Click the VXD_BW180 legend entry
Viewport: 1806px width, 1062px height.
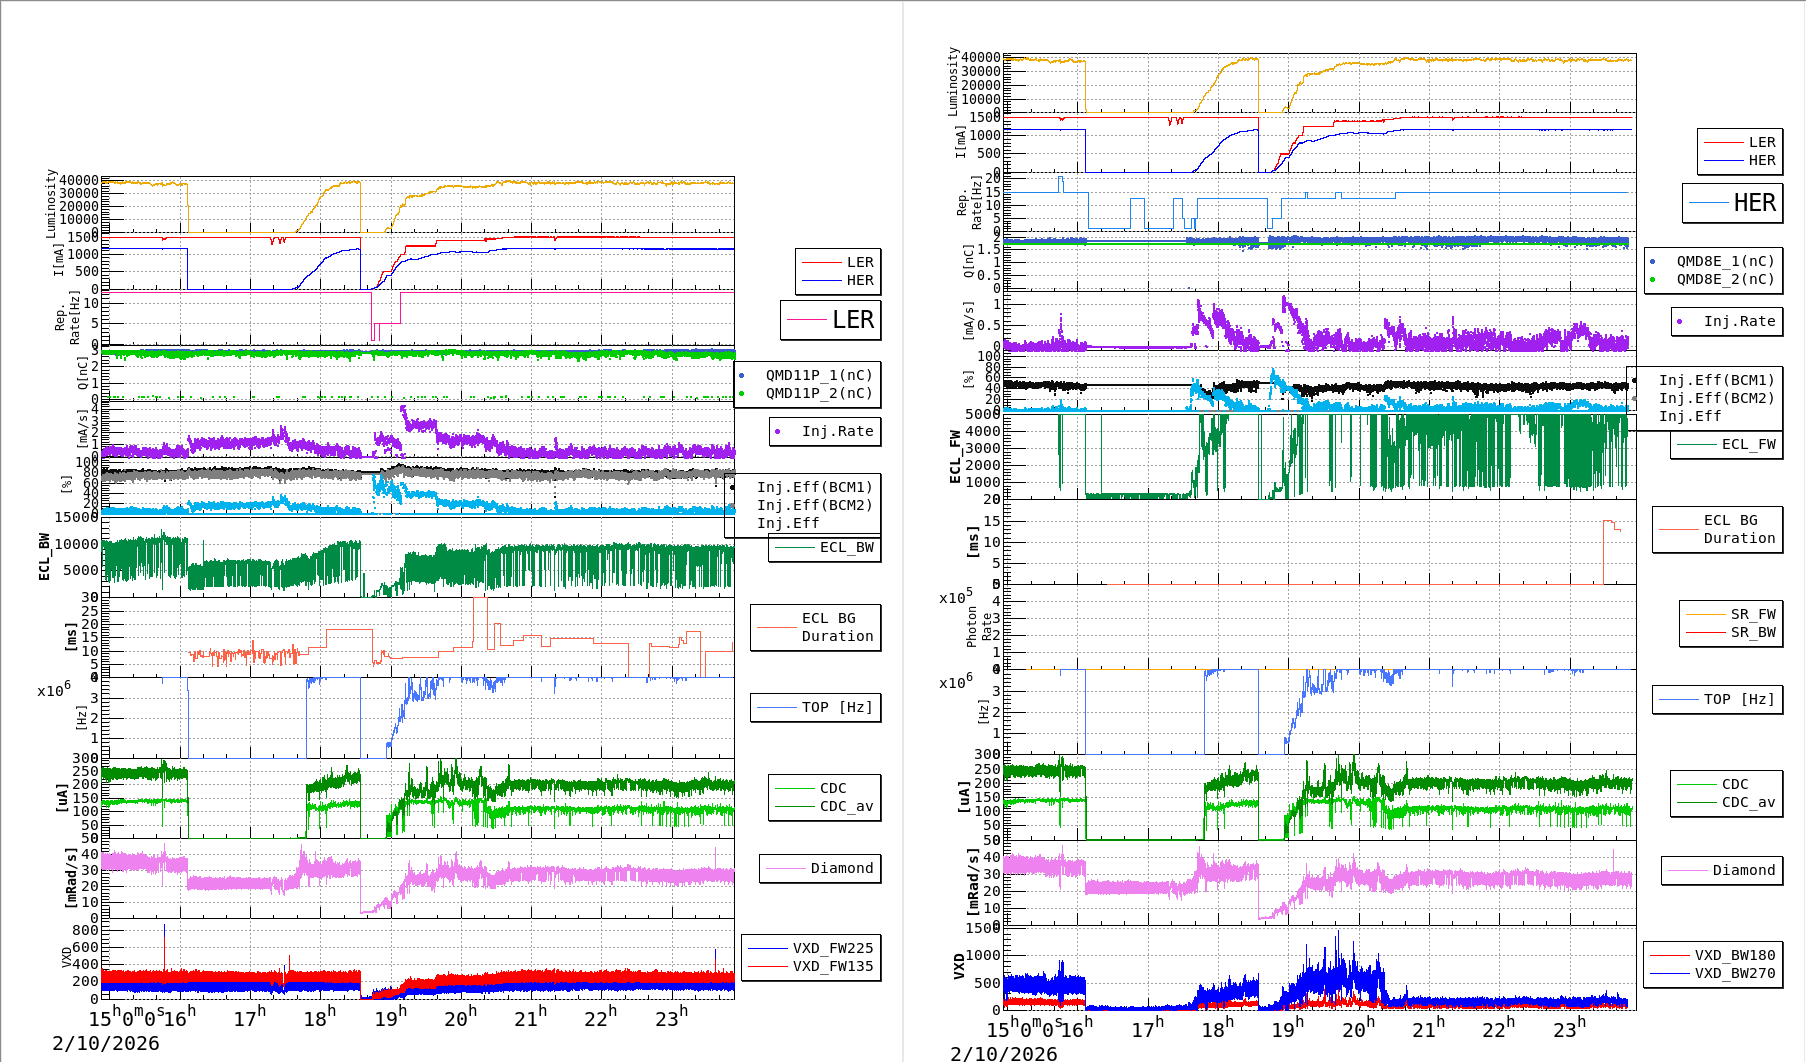(x=1734, y=955)
